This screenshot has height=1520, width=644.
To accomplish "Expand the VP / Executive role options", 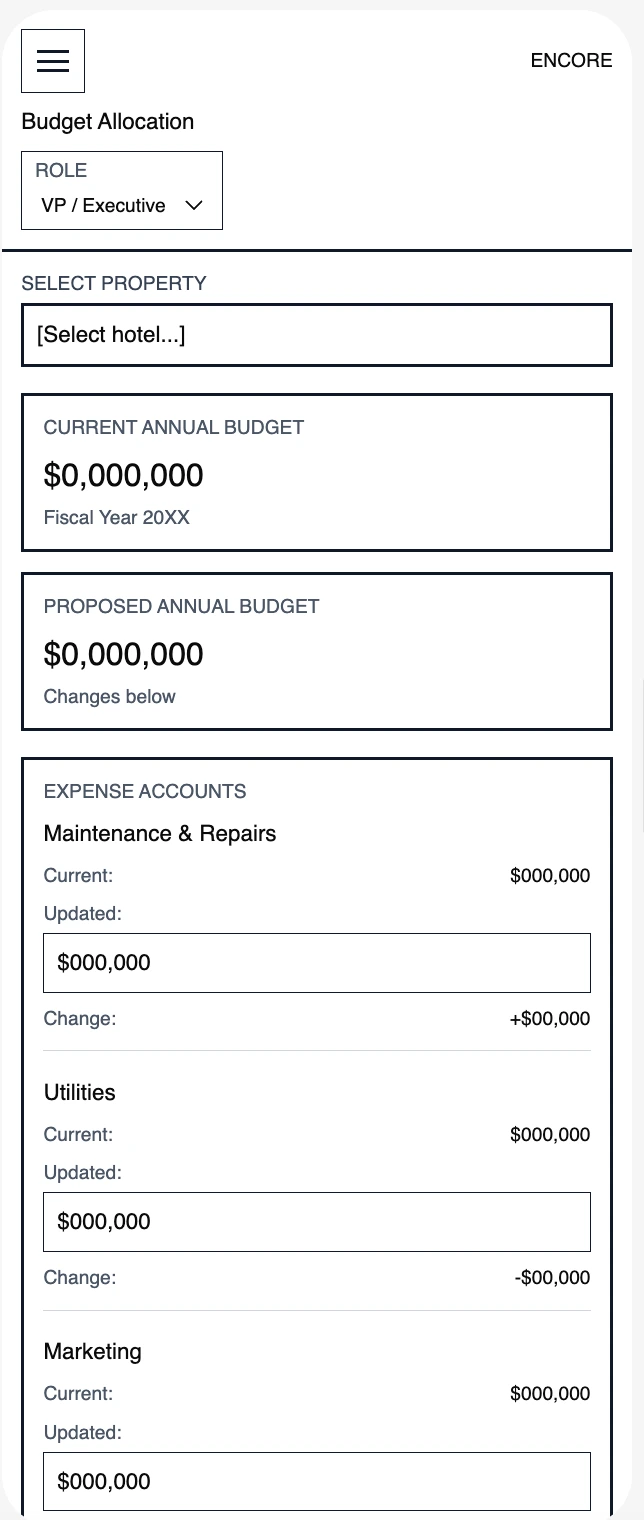I will click(122, 205).
